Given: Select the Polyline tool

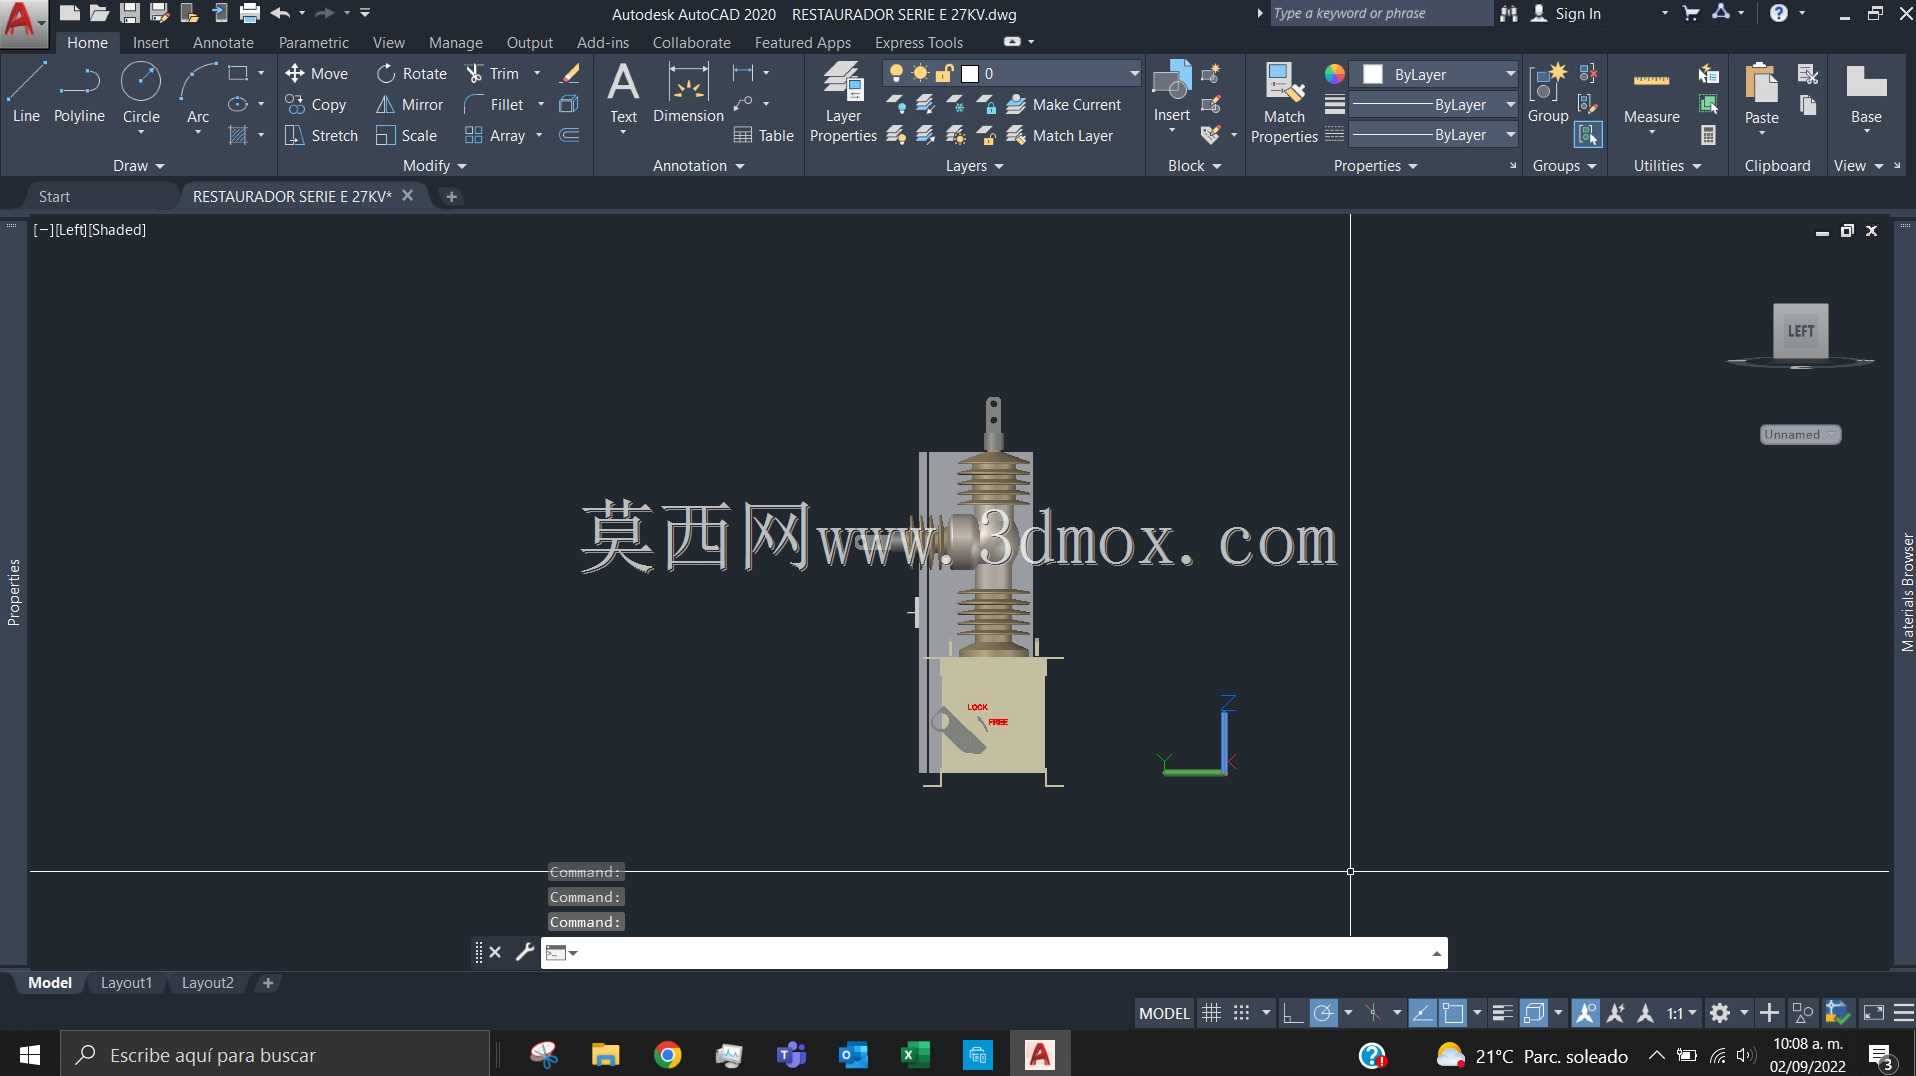Looking at the screenshot, I should point(79,92).
